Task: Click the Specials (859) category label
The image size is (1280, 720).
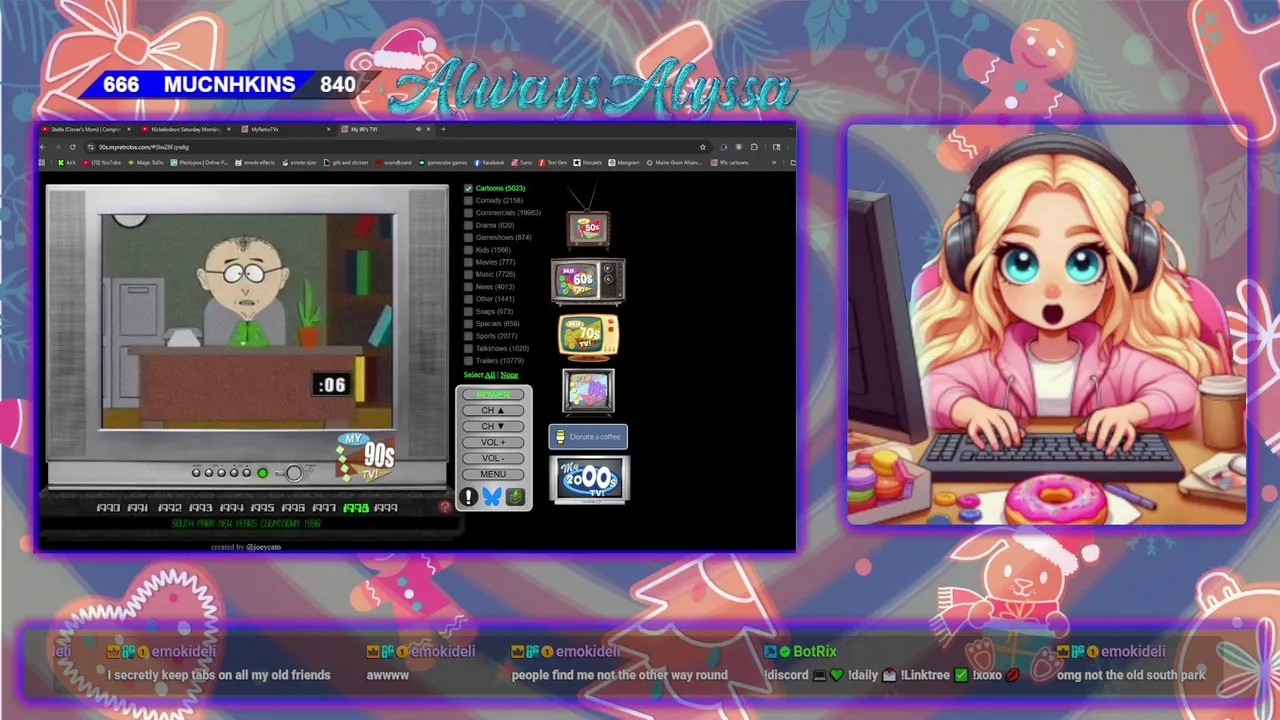Action: (497, 324)
